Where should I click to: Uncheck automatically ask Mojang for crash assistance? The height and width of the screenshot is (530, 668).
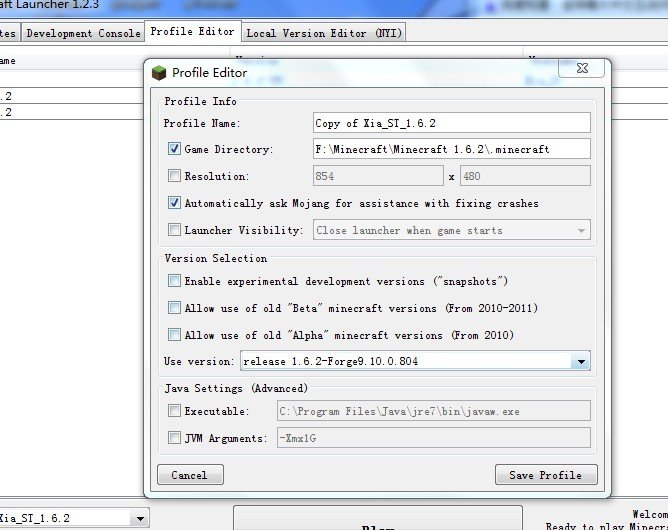tap(175, 203)
